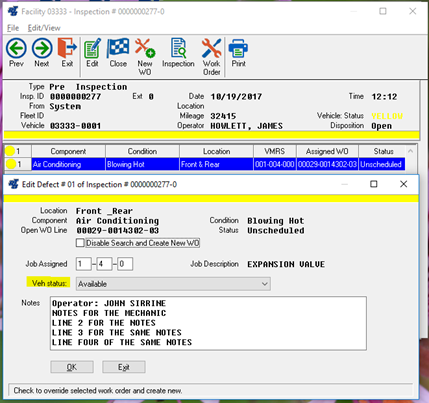Screen dimensions: 429x403
Task: Click the checkered flag Close icon
Action: point(118,52)
